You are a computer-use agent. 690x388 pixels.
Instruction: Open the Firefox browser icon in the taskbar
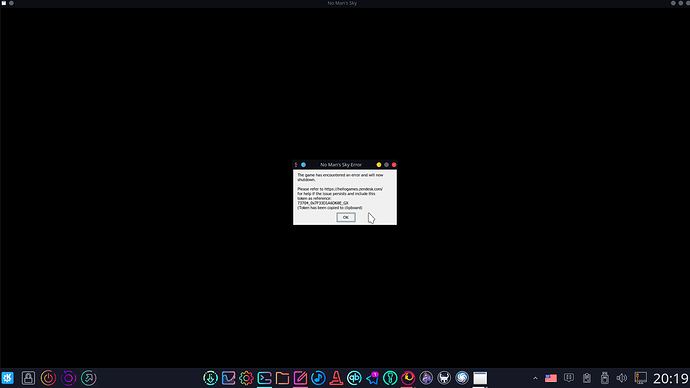[408, 378]
